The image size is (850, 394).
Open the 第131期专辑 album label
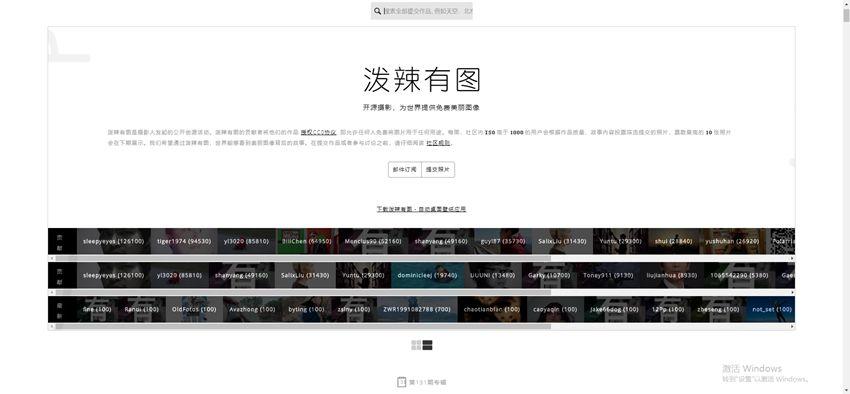click(x=428, y=383)
